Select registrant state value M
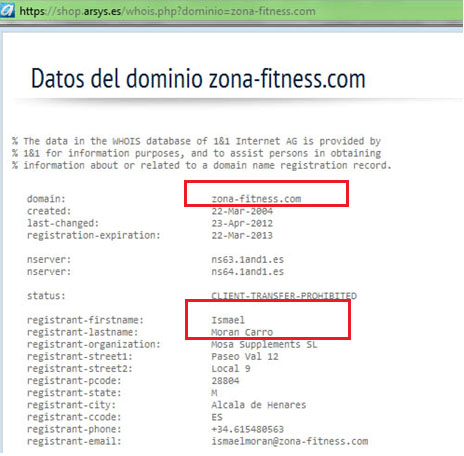464x456 pixels. 214,393
